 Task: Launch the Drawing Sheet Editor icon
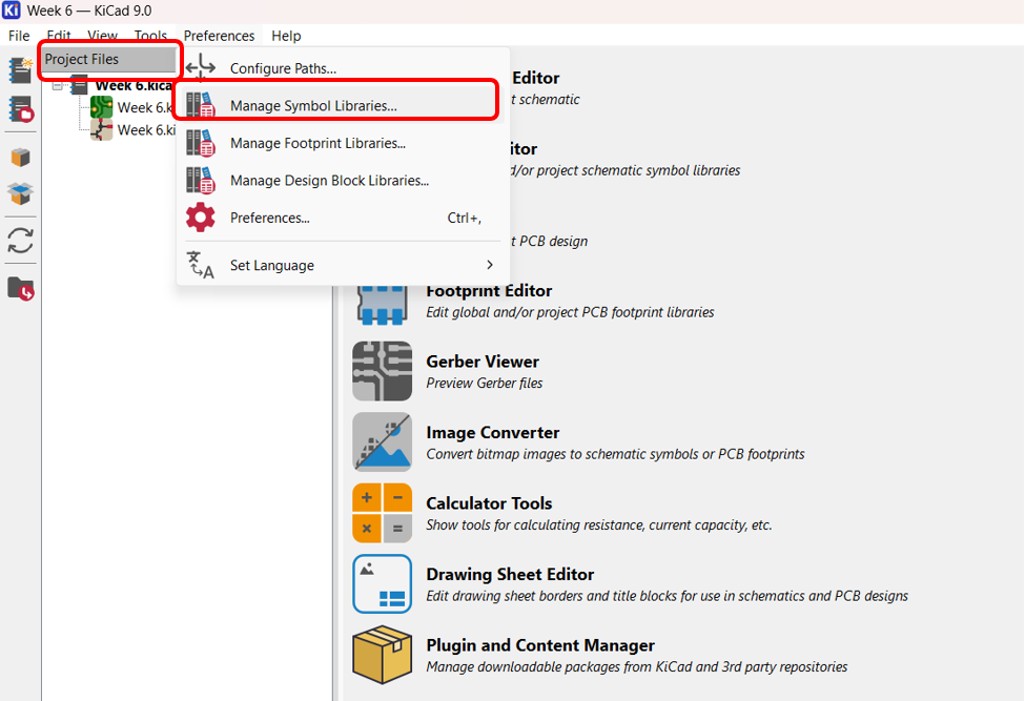[382, 584]
